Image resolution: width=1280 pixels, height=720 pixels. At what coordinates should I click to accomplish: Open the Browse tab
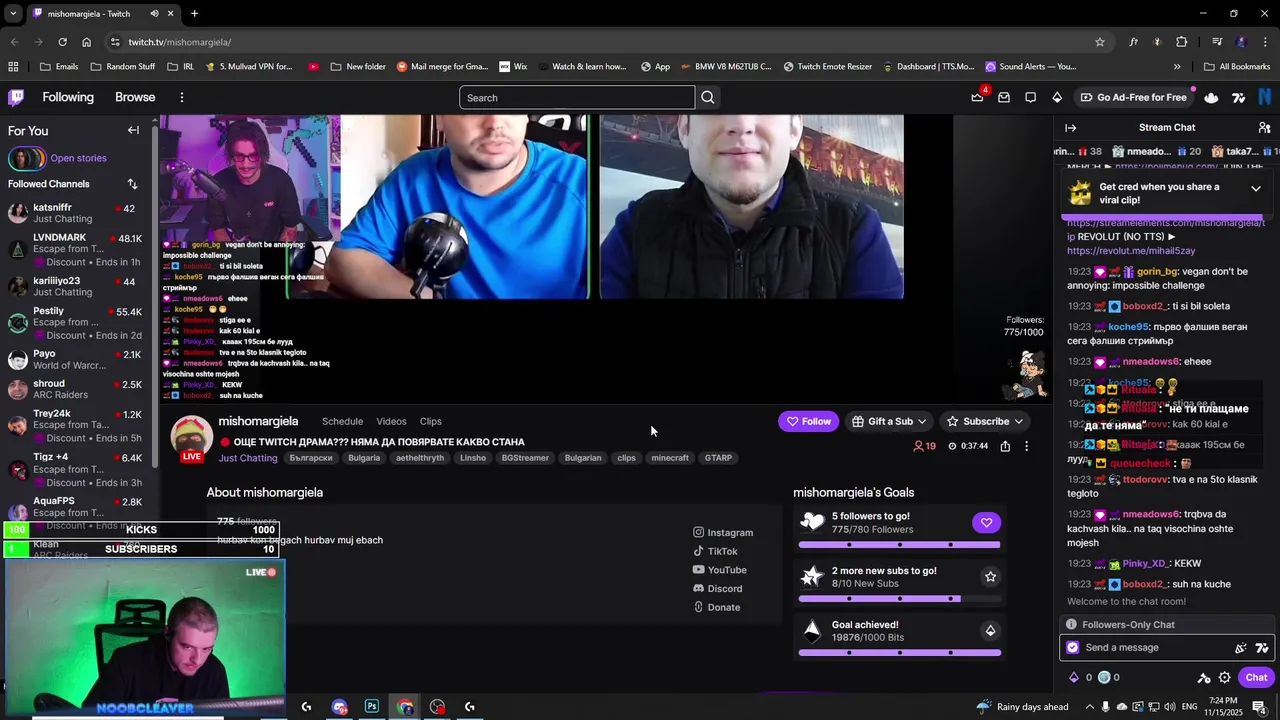[135, 97]
